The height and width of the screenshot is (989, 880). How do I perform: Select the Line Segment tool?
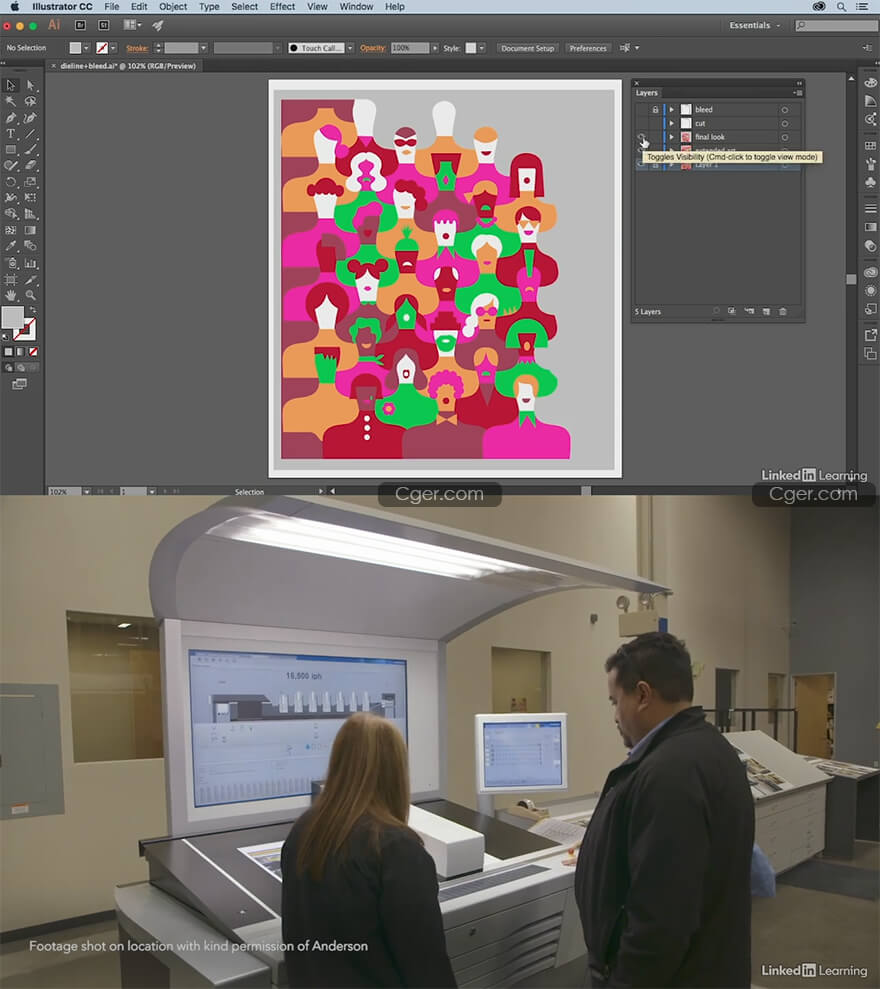[x=30, y=134]
